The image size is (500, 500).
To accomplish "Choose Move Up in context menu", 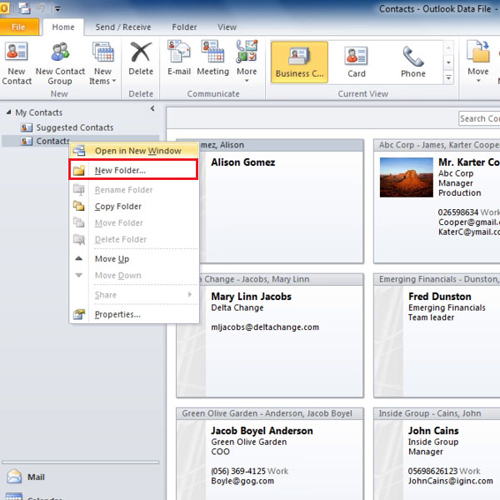I will tap(134, 259).
